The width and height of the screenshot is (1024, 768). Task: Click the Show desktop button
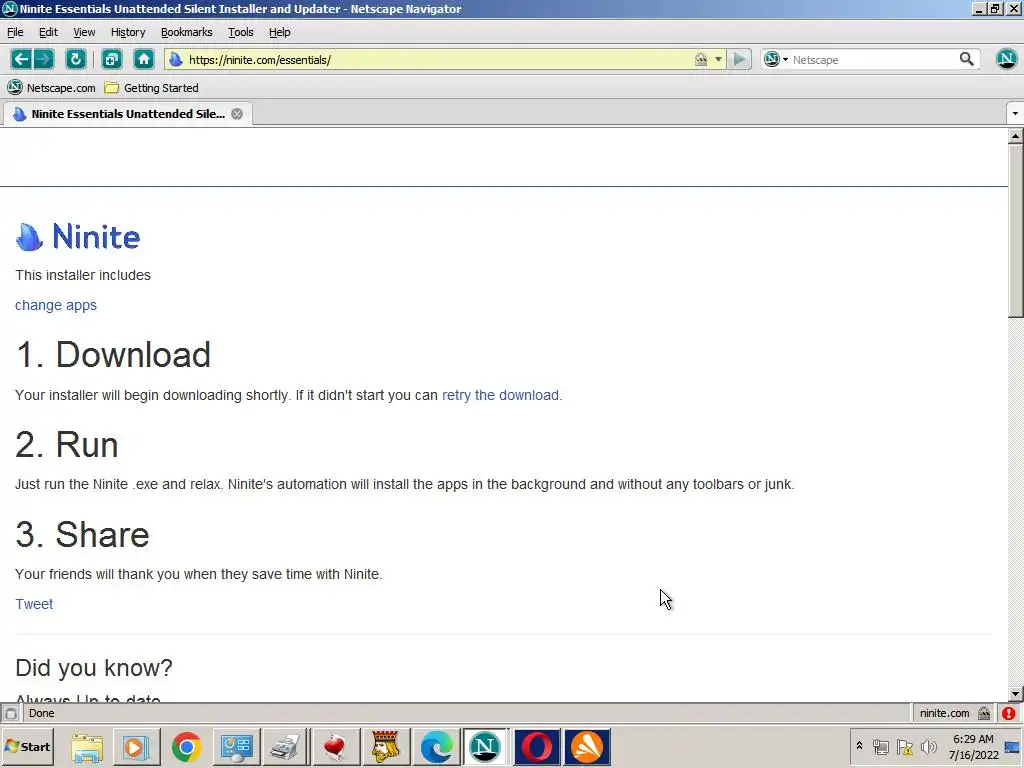click(1014, 746)
